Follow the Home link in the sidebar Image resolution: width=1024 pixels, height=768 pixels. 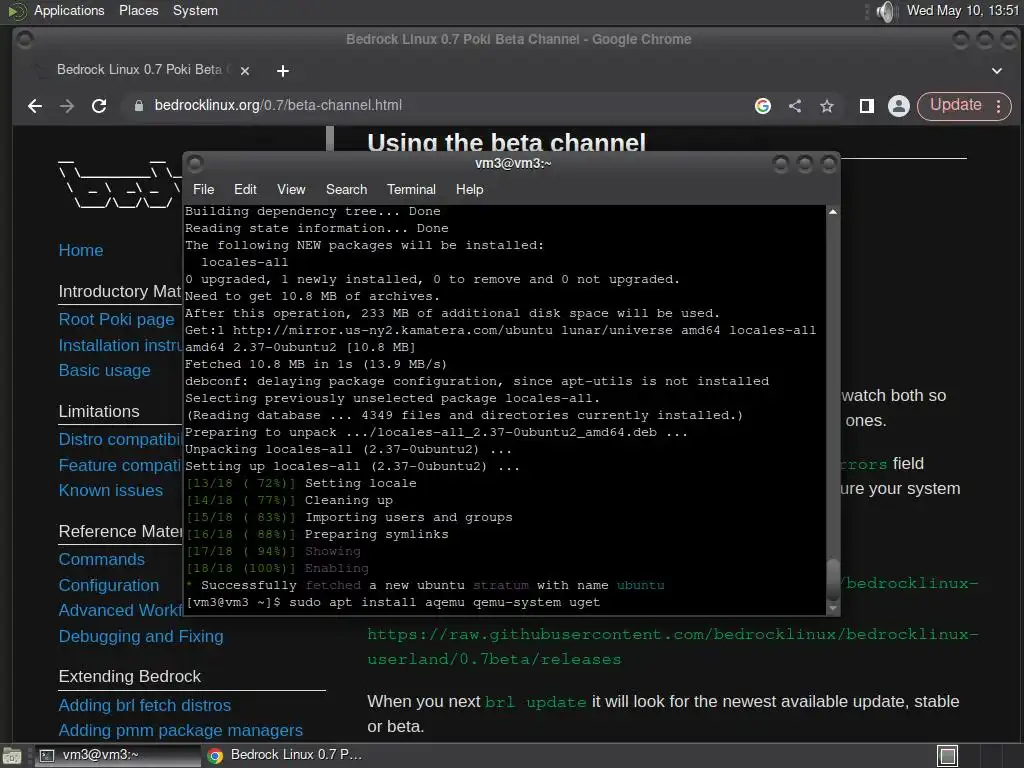[x=81, y=250]
